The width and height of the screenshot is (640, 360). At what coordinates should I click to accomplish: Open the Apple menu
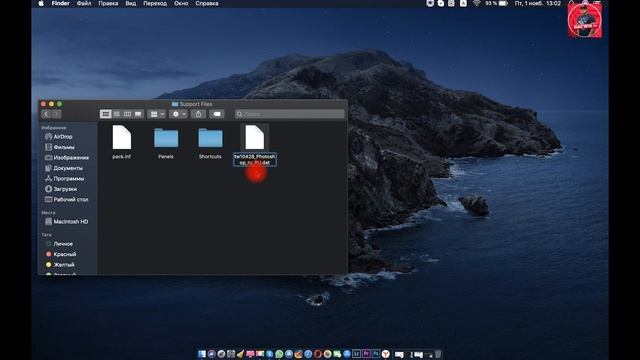pyautogui.click(x=41, y=3)
